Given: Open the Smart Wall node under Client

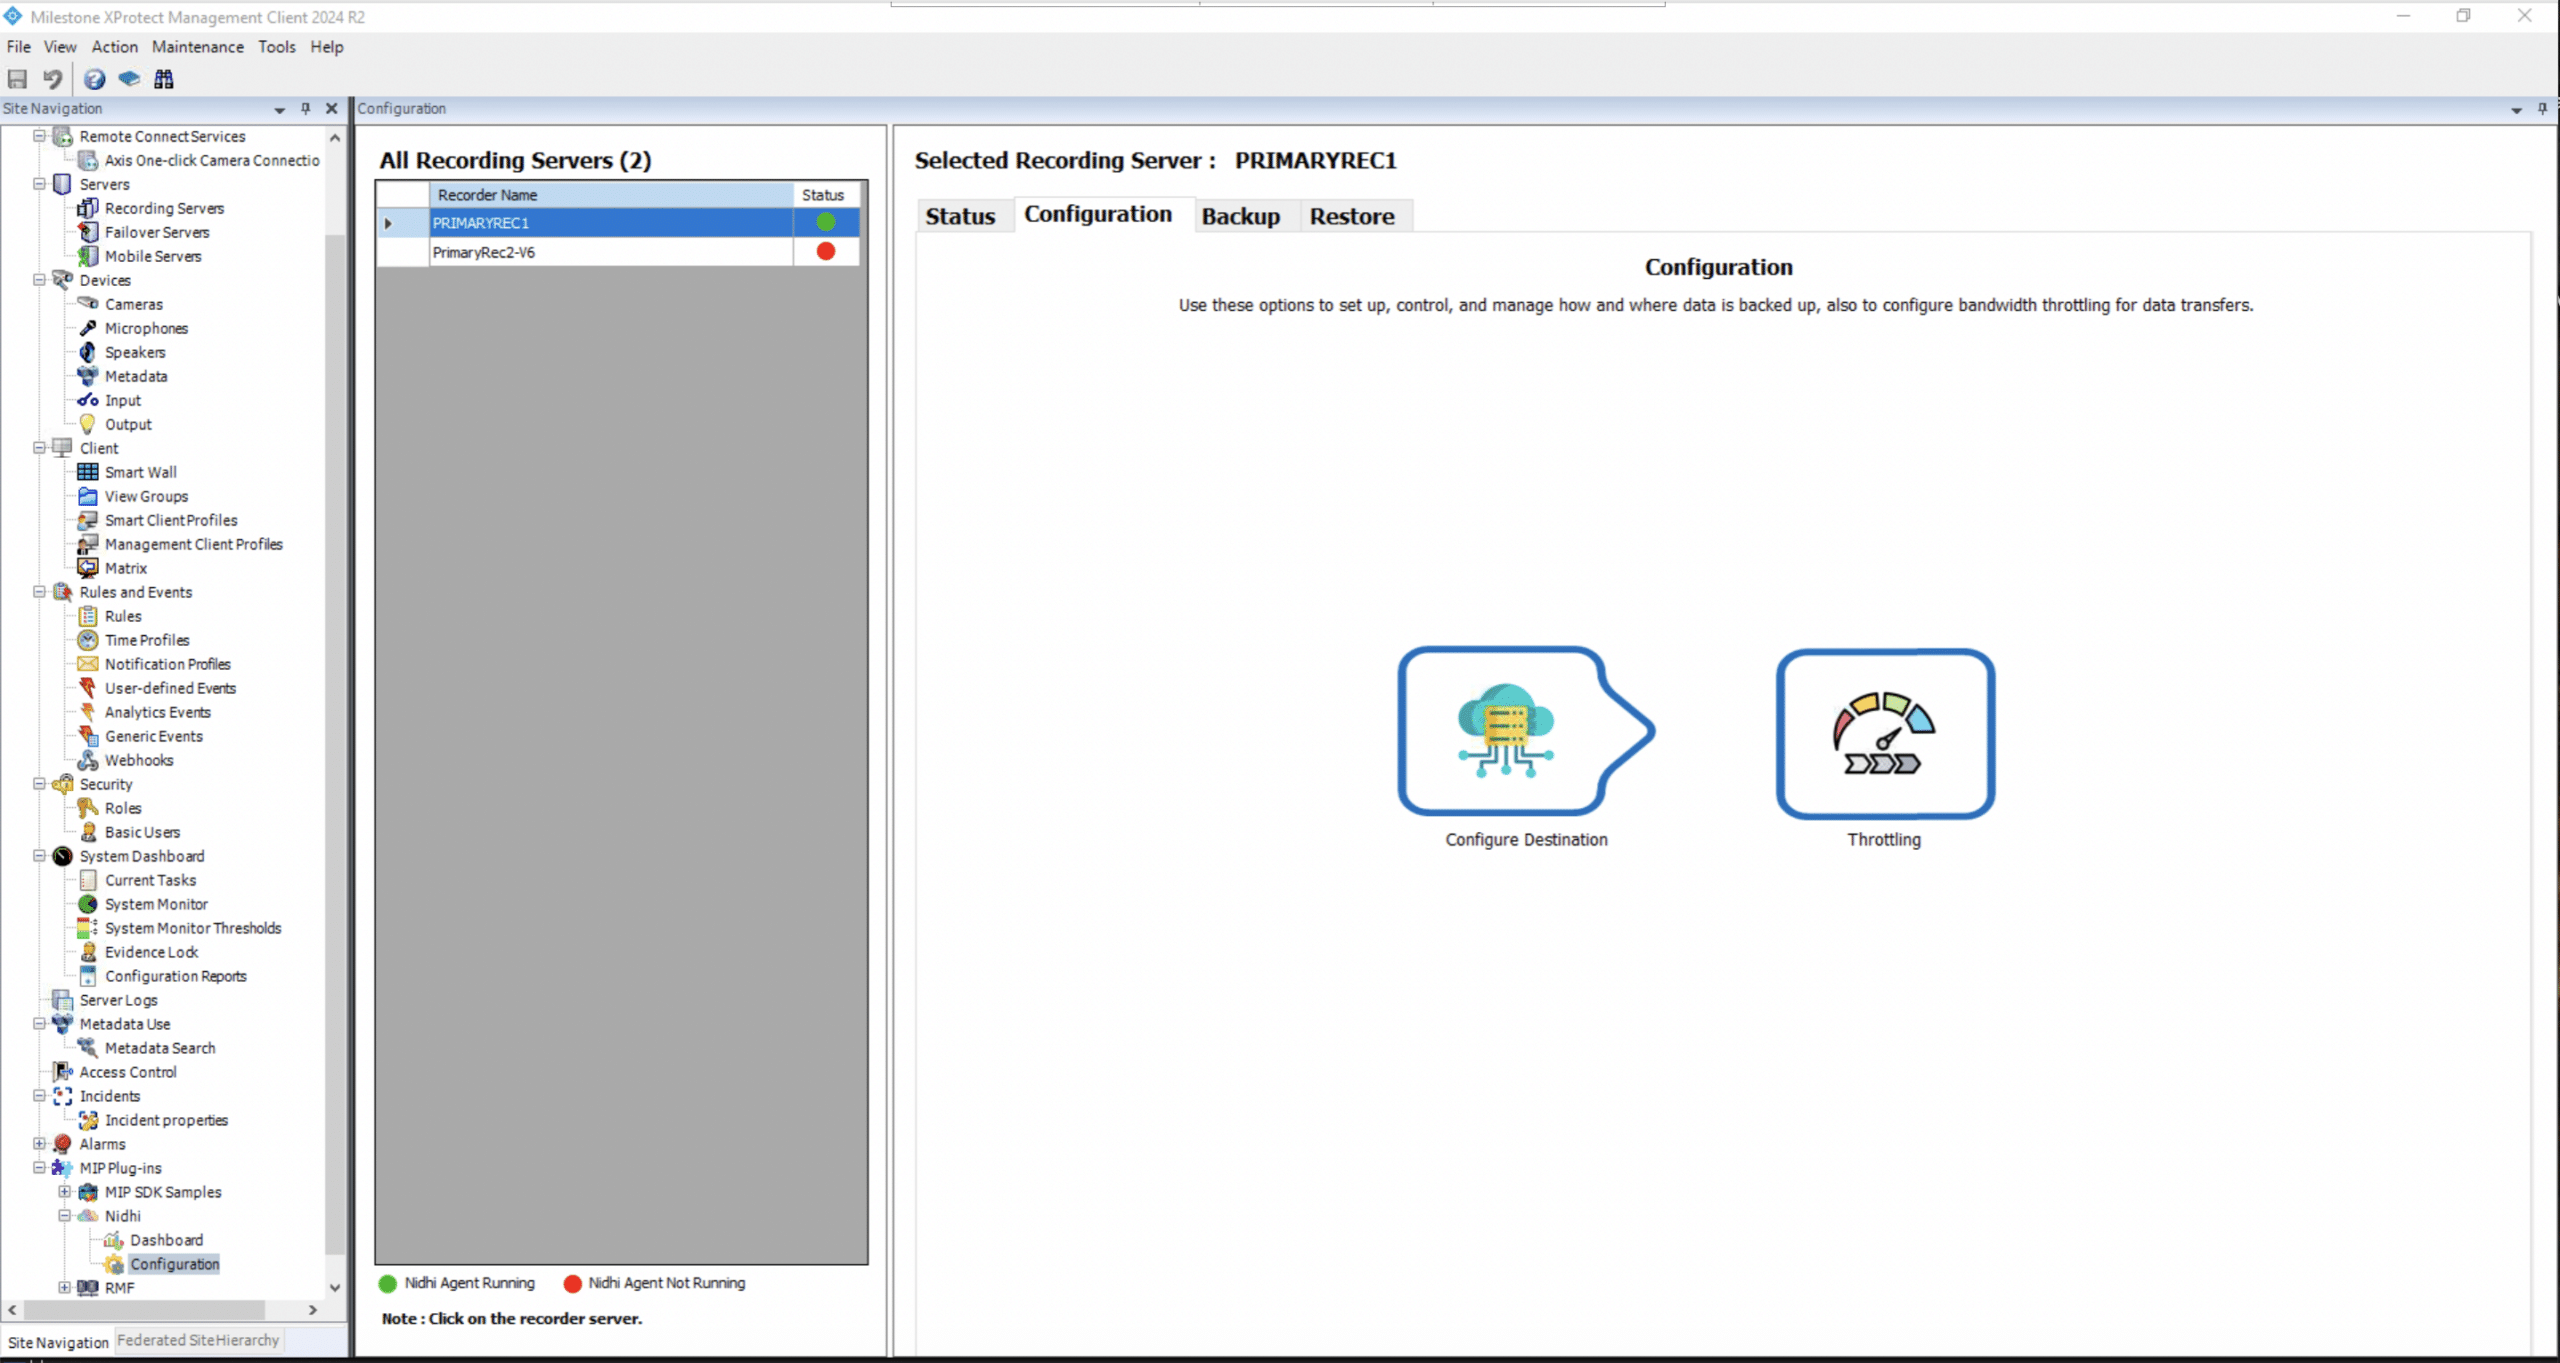Looking at the screenshot, I should pyautogui.click(x=140, y=472).
